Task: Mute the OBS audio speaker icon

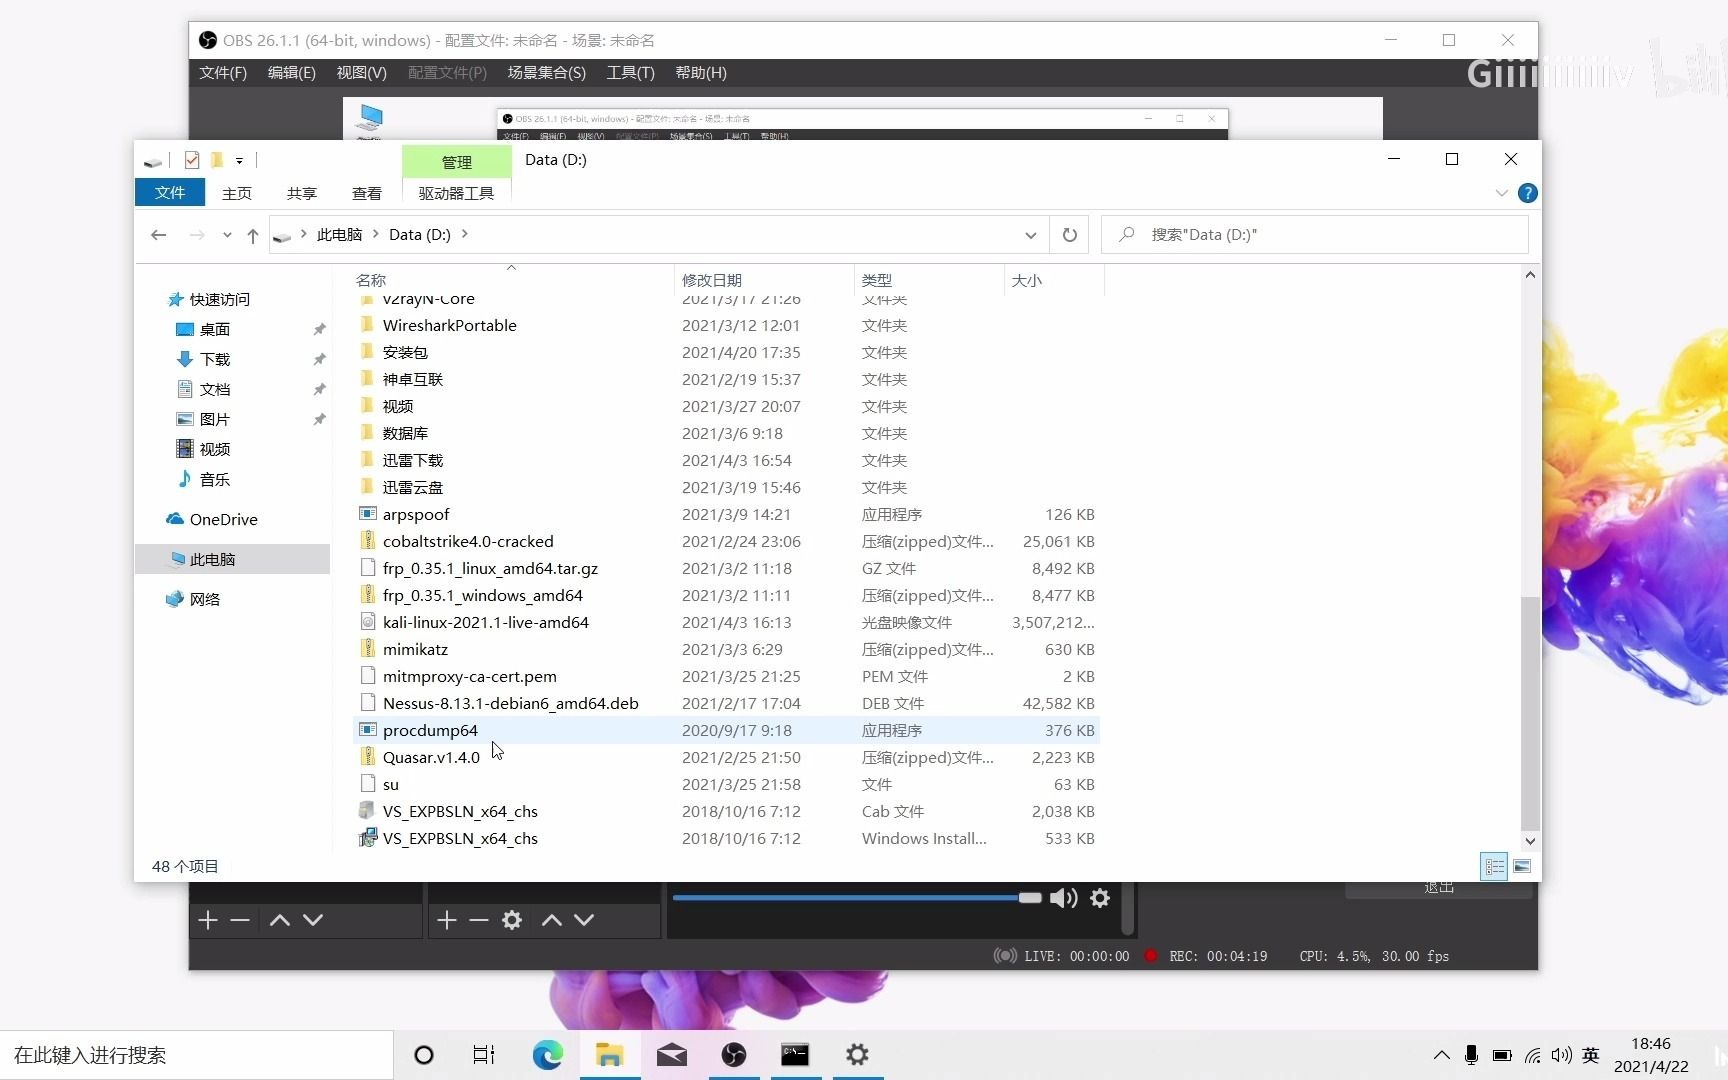Action: coord(1063,898)
